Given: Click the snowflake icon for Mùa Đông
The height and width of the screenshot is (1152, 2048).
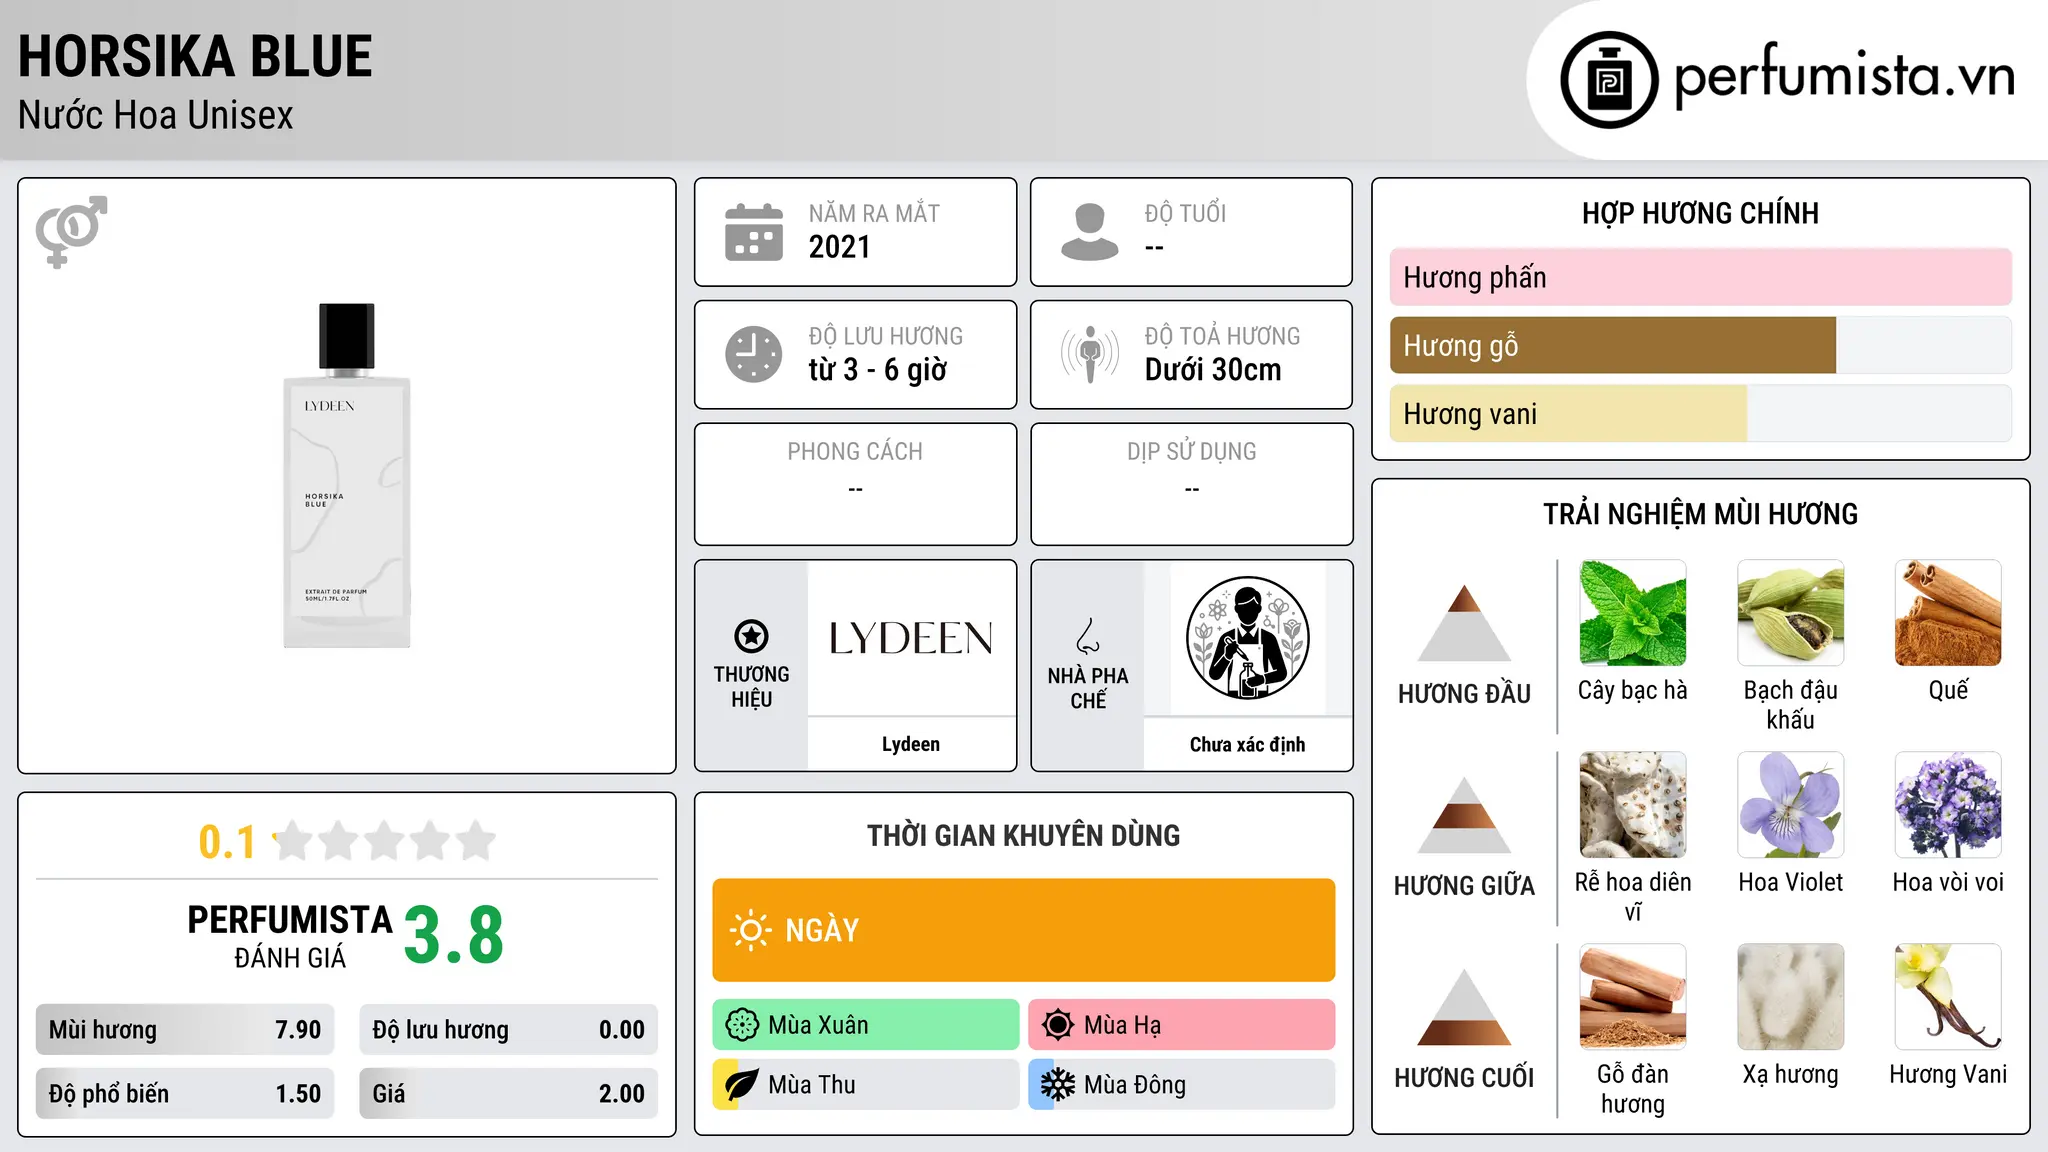Looking at the screenshot, I should point(1058,1085).
